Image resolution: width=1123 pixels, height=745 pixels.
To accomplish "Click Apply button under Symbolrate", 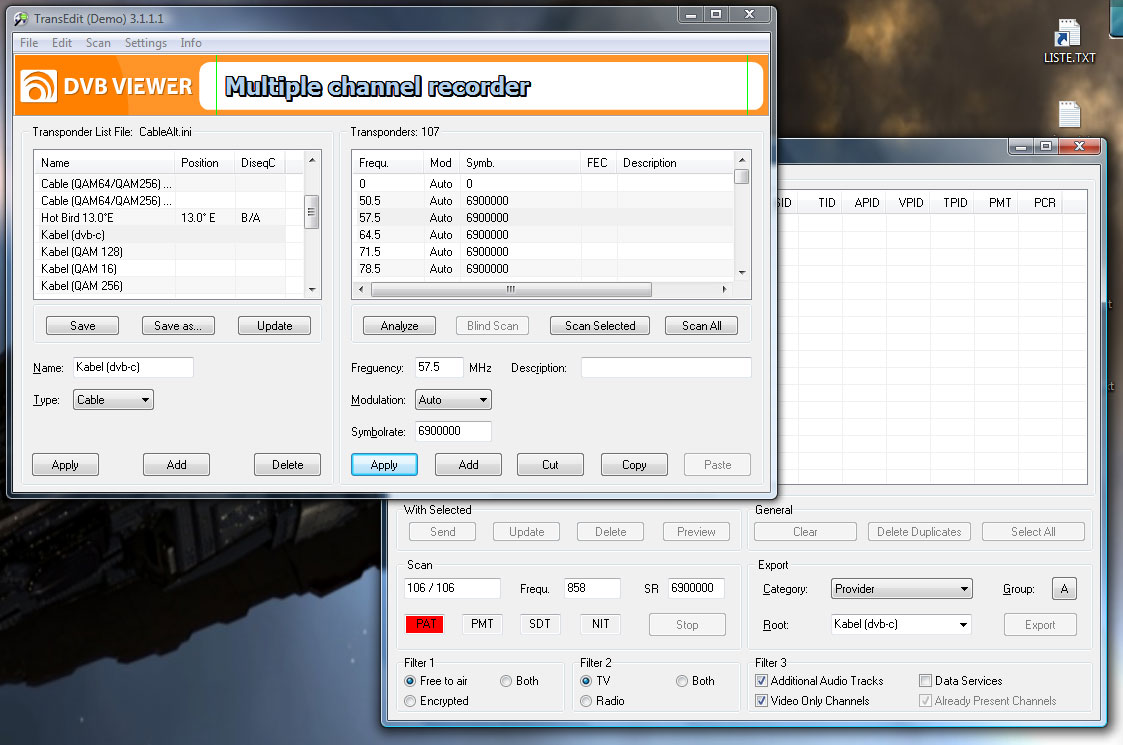I will pos(384,465).
